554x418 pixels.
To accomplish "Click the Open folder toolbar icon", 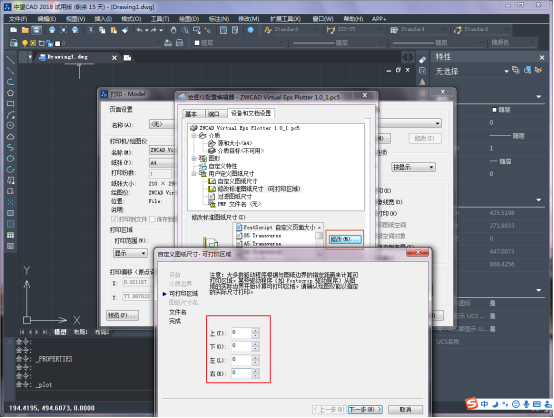I will coord(25,30).
